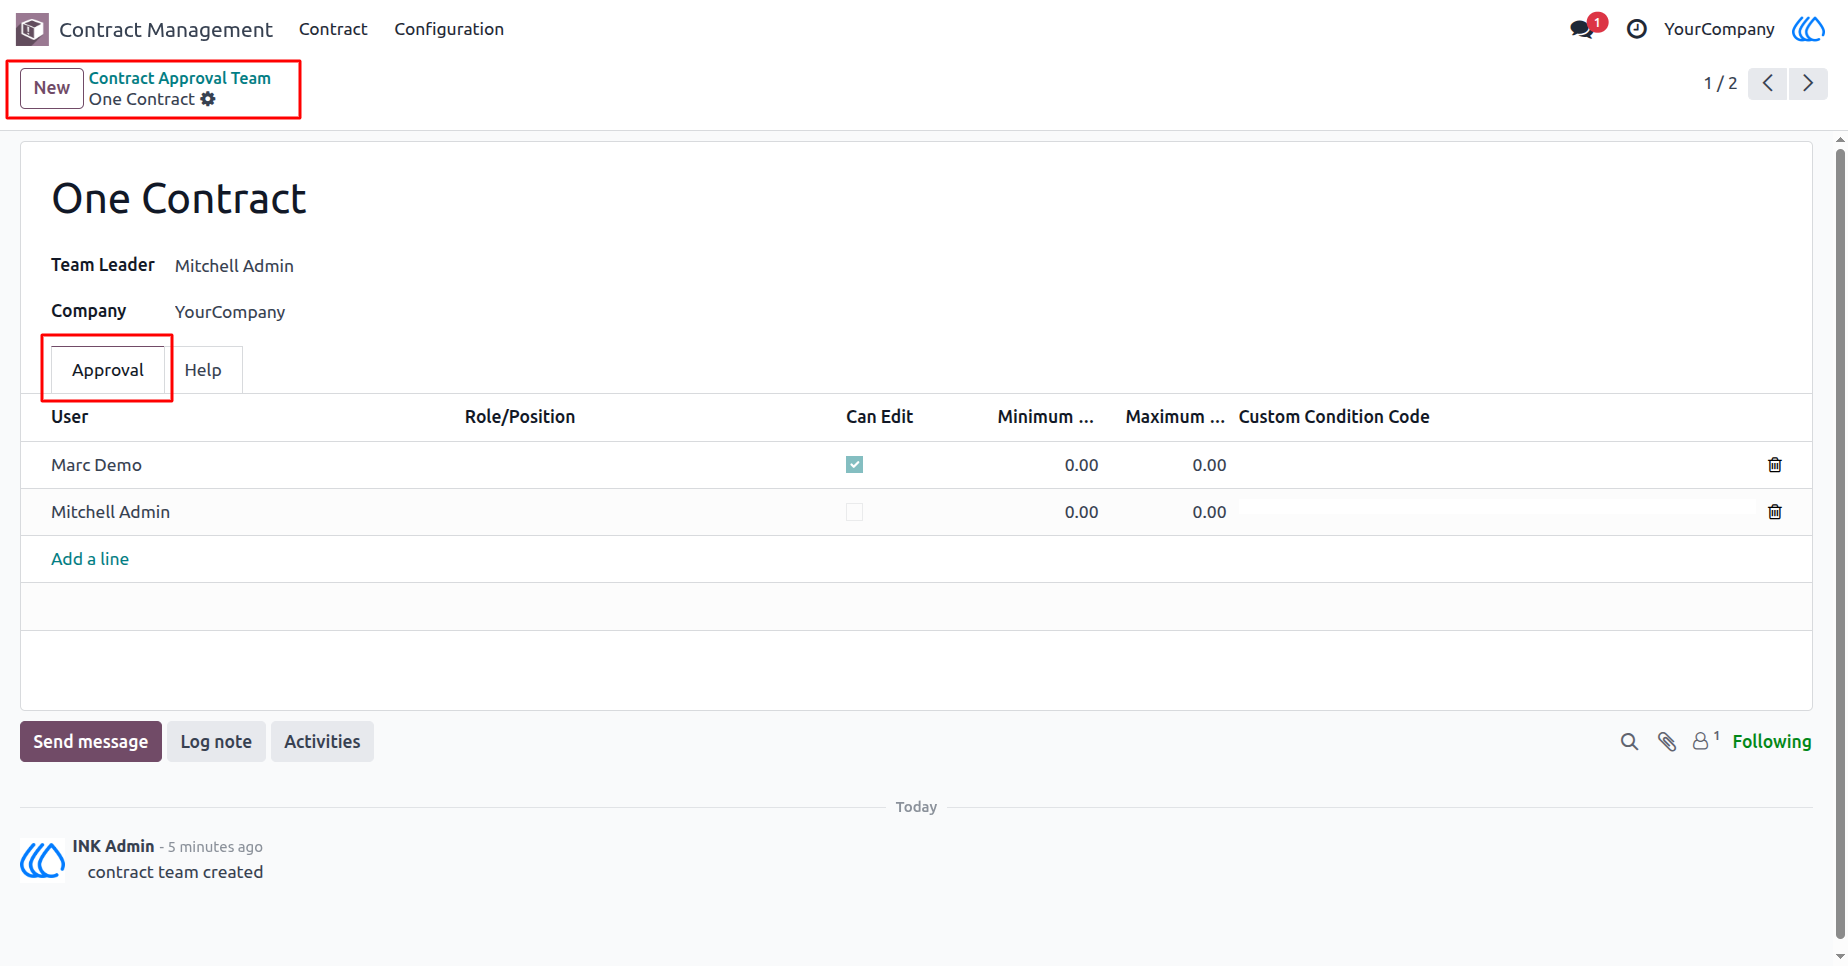The width and height of the screenshot is (1848, 966).
Task: Click INK Admin message avatar
Action: click(43, 860)
